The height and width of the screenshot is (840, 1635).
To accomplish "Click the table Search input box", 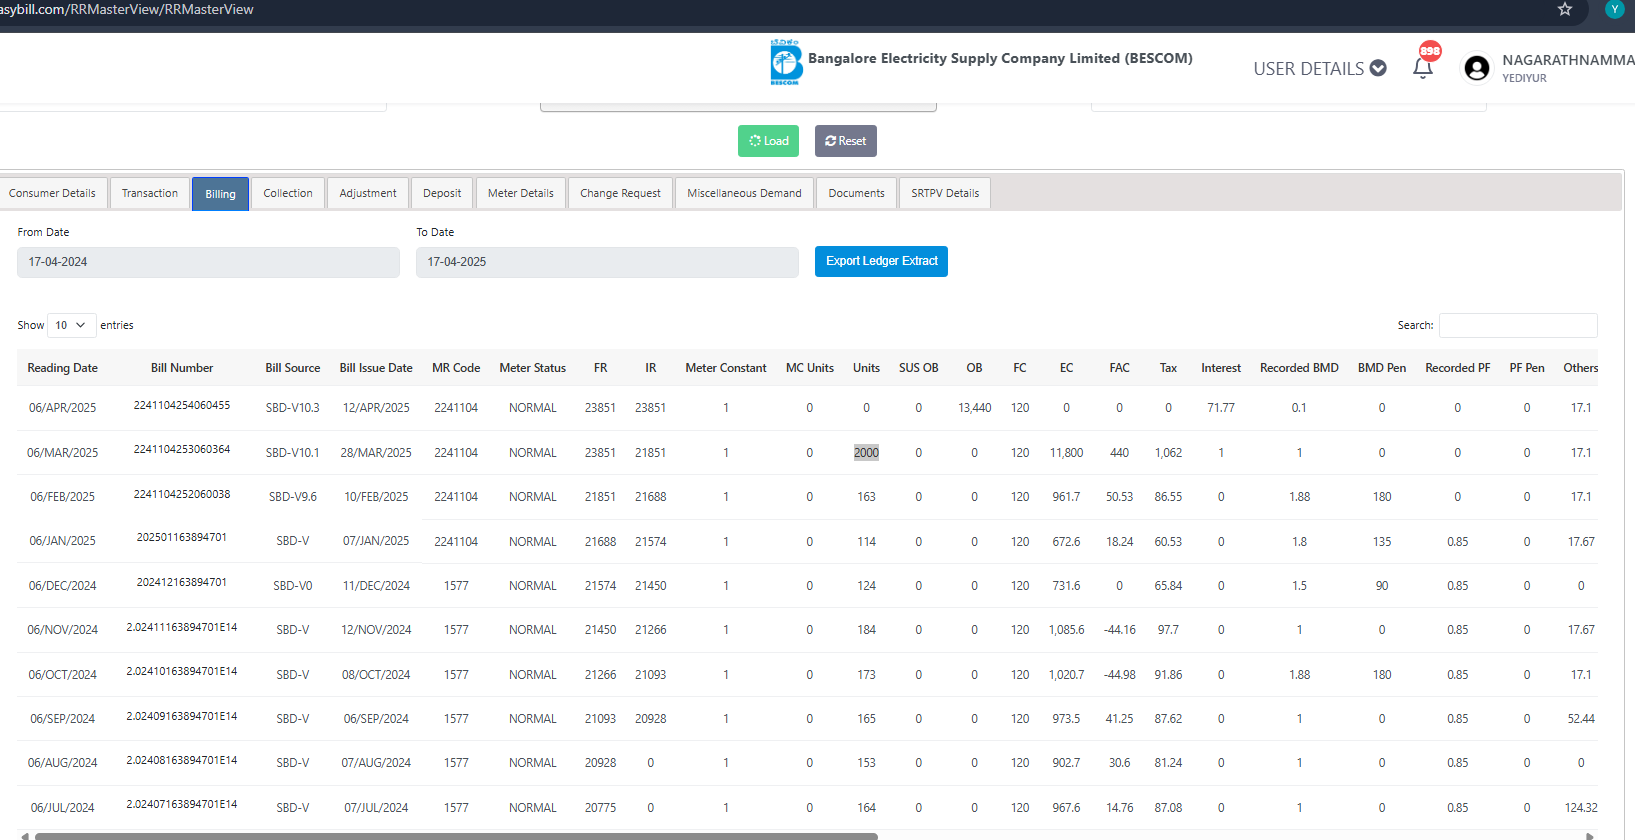I will coord(1518,325).
